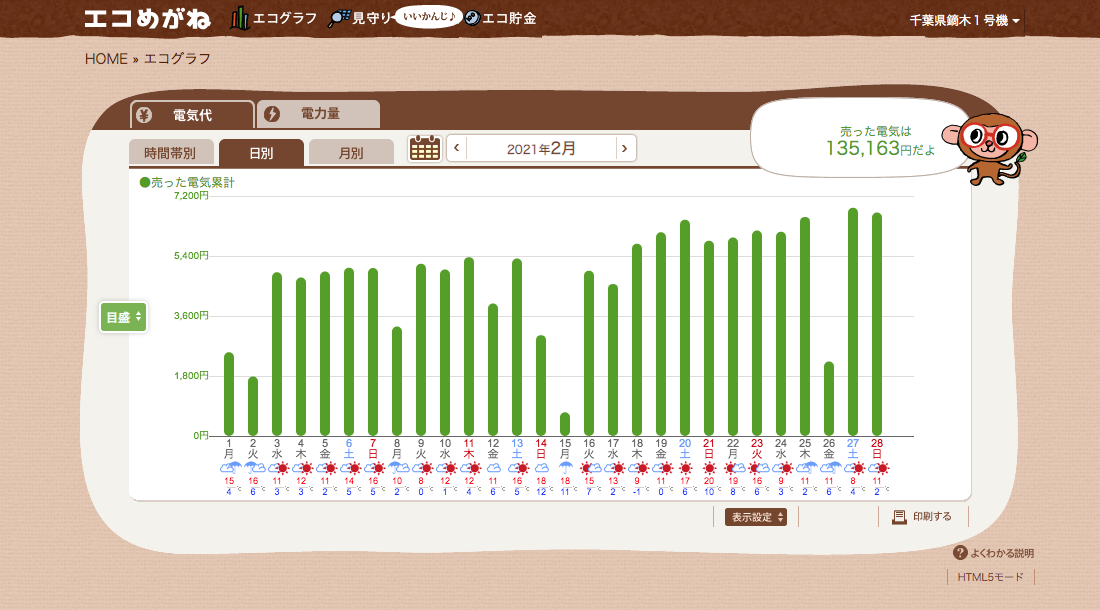Click the 2021年2月 month field

click(x=541, y=148)
